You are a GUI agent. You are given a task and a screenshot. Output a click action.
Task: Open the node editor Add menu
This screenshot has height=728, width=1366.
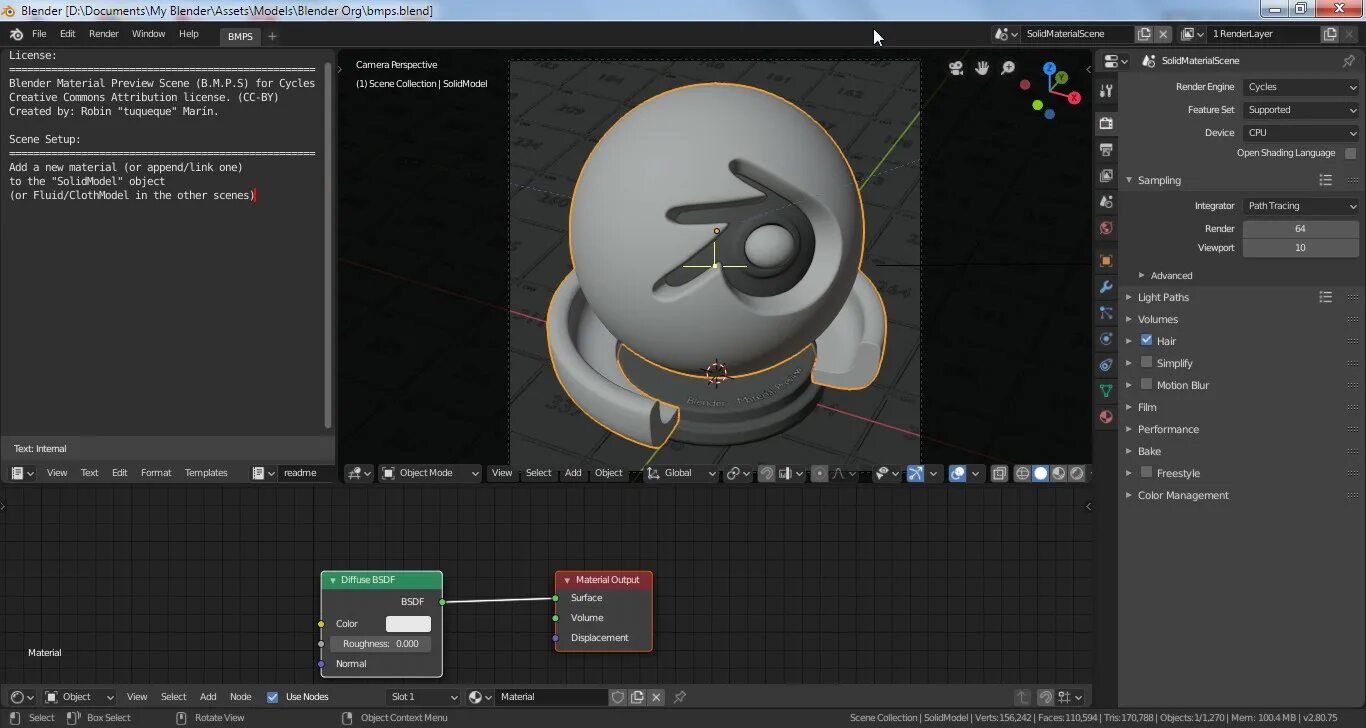pyautogui.click(x=208, y=697)
